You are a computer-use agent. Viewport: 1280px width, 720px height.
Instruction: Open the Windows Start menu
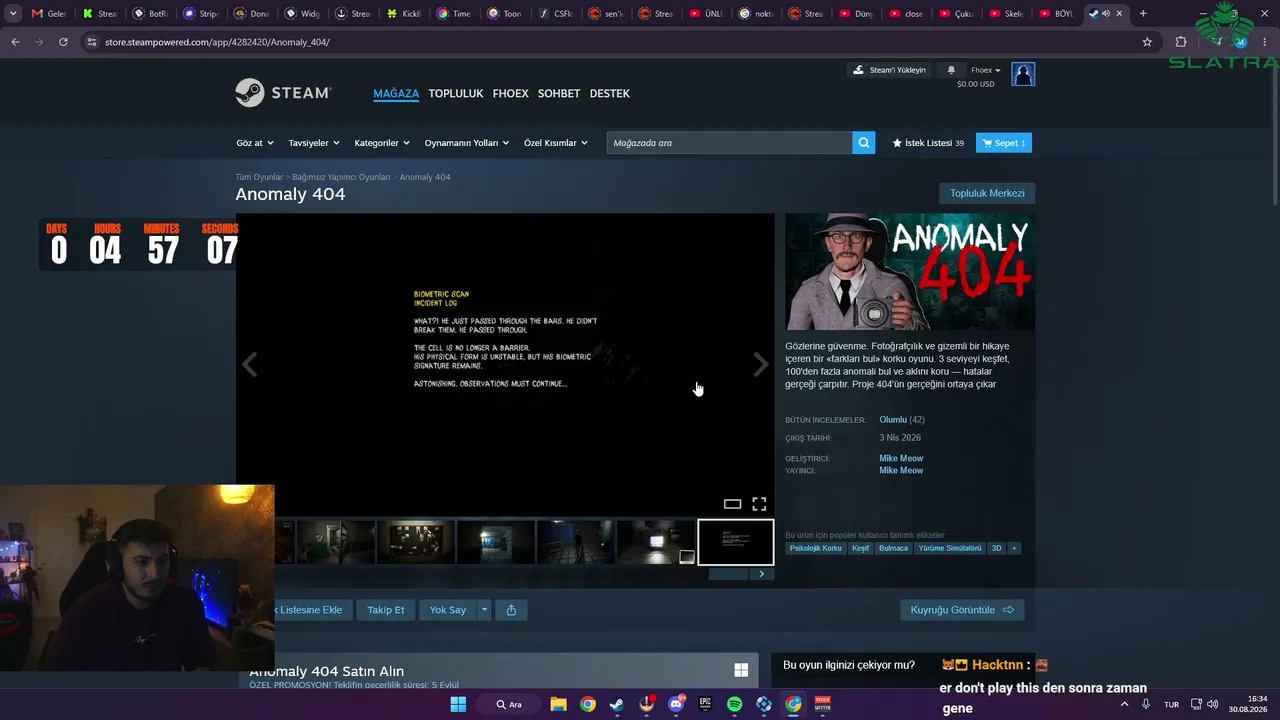(458, 704)
